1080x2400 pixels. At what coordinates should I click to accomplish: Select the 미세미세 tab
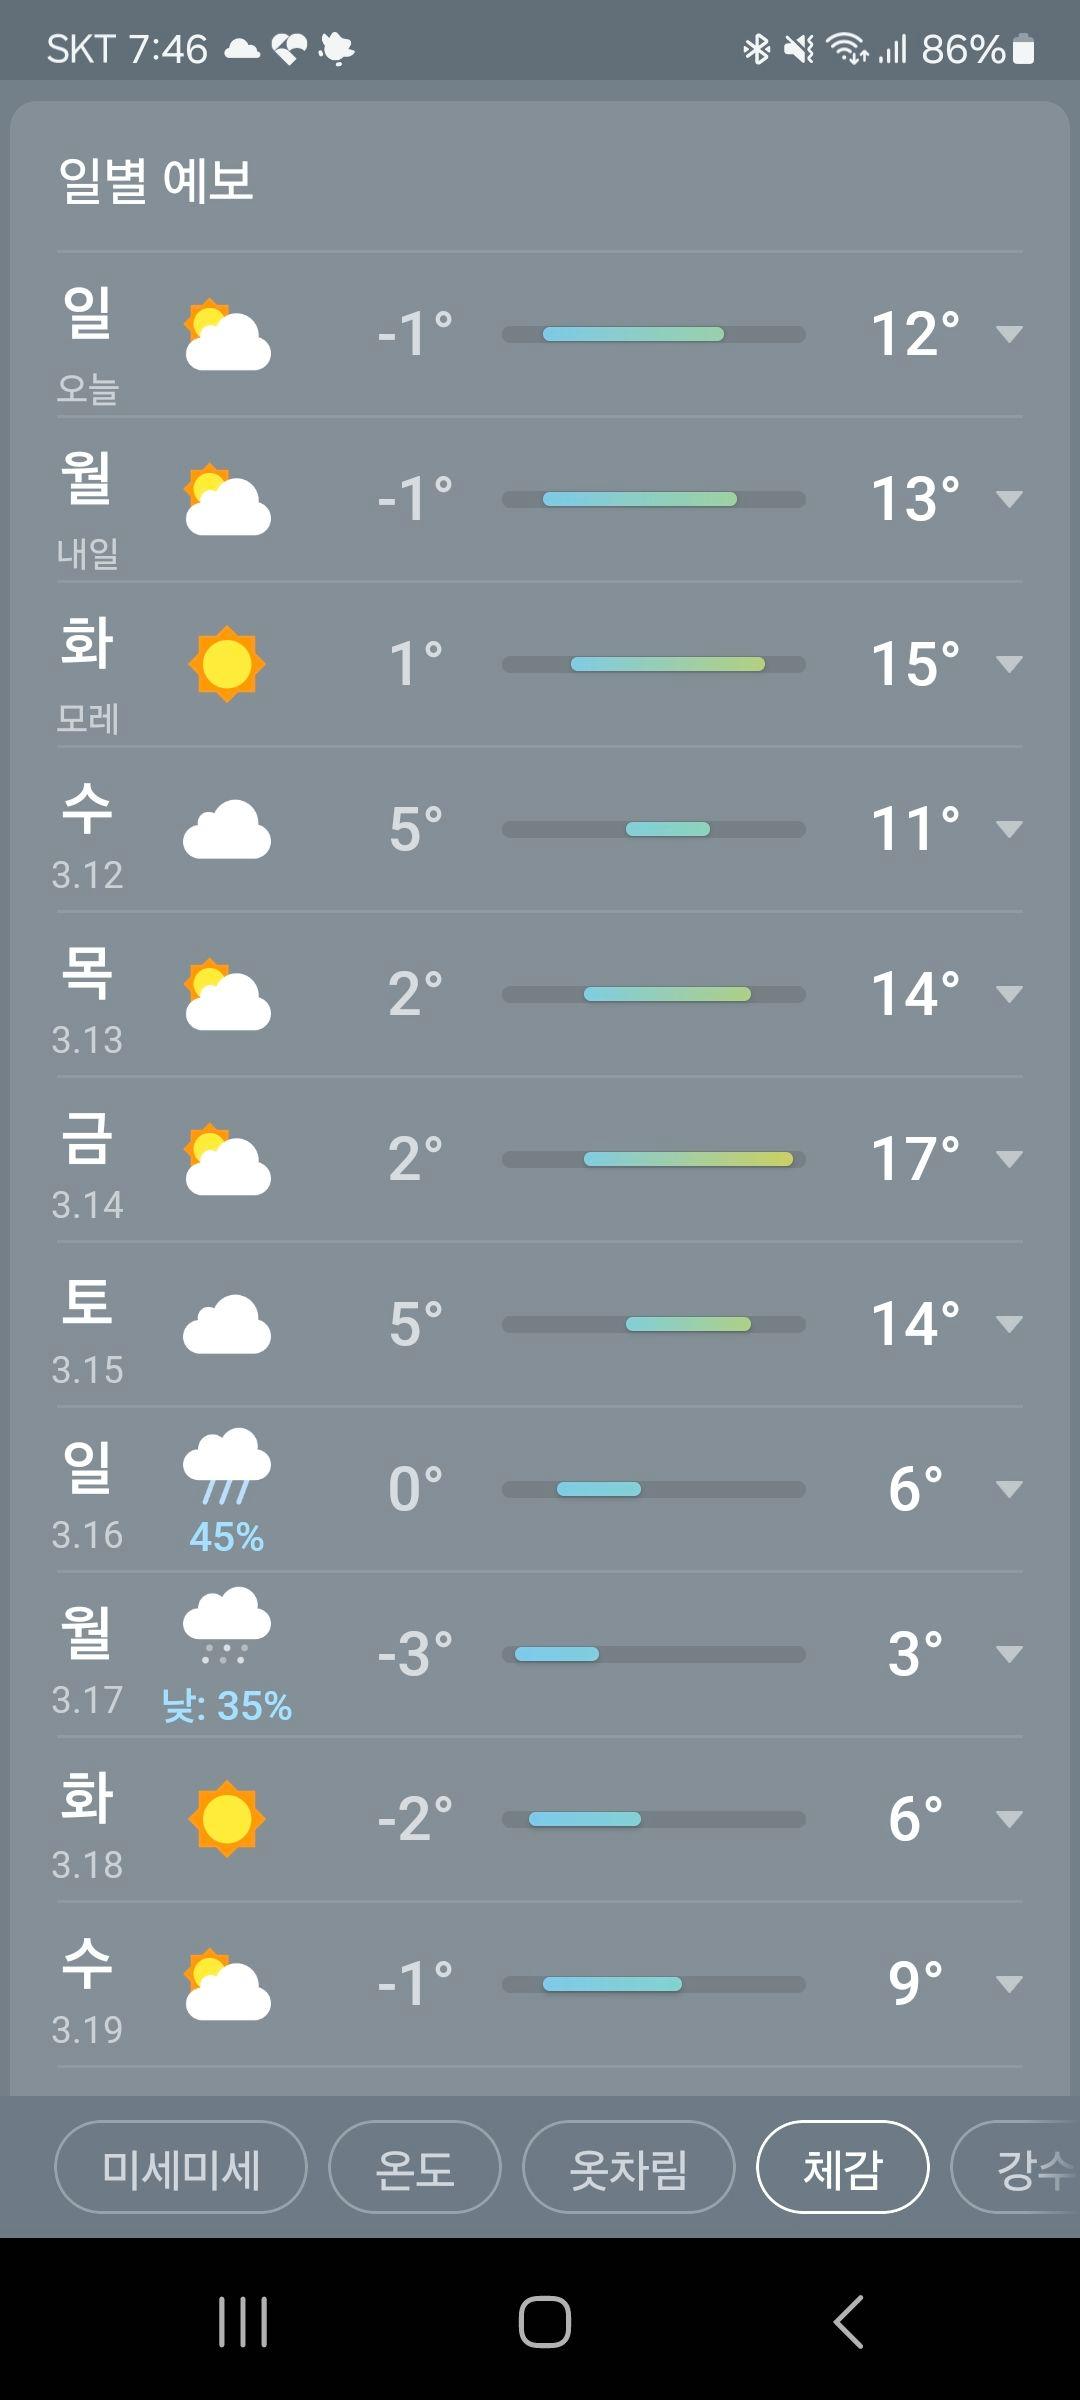(x=181, y=2169)
